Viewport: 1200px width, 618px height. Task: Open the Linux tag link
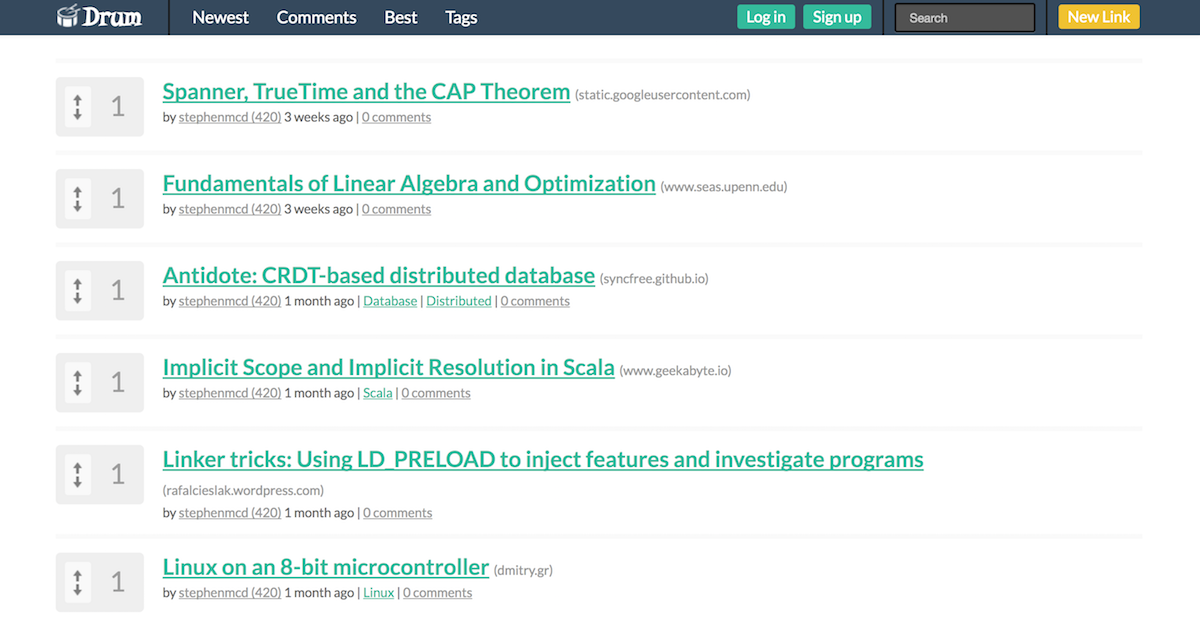pyautogui.click(x=379, y=593)
